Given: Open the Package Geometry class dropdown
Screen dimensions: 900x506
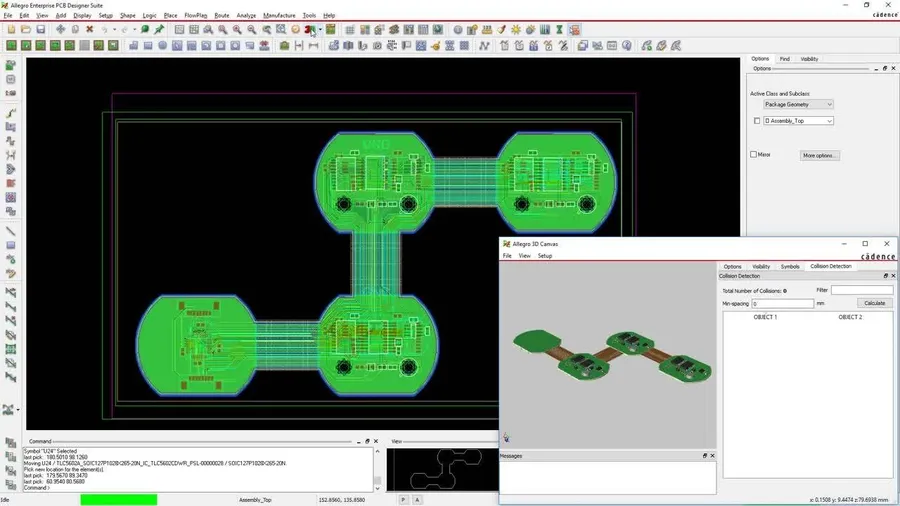Looking at the screenshot, I should 798,104.
